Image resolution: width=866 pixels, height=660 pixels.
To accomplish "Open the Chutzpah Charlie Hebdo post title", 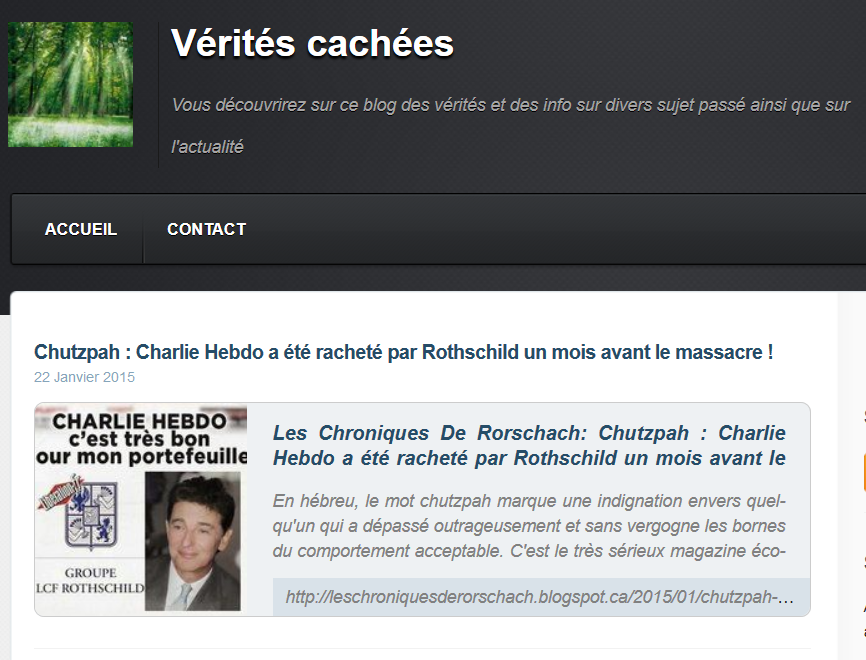I will 403,352.
